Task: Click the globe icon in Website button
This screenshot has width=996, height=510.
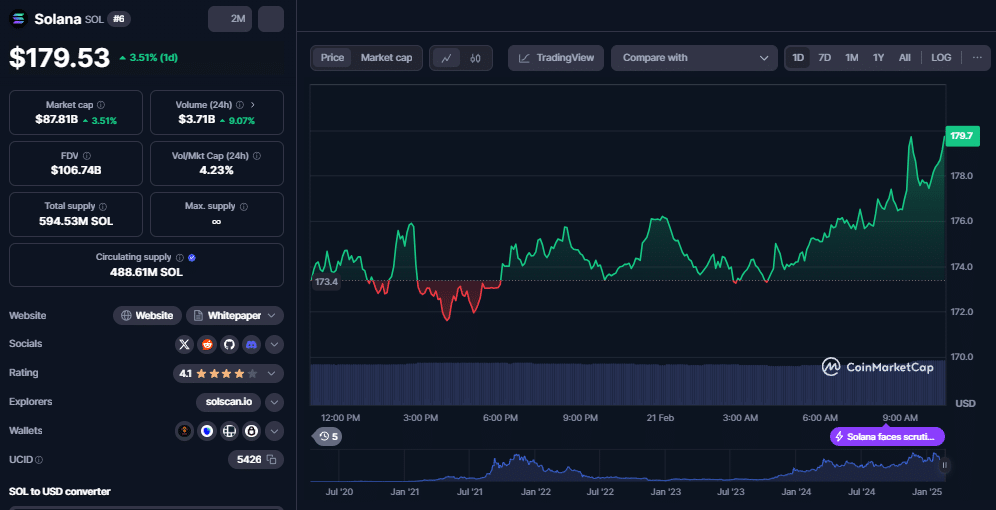Action: (x=126, y=316)
